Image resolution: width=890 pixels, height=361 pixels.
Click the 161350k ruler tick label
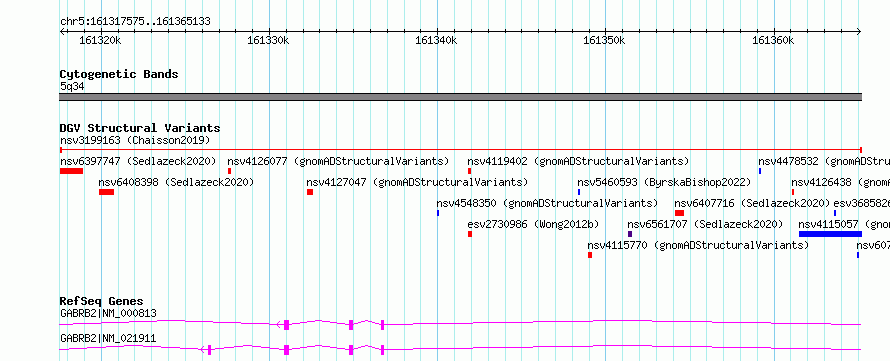click(604, 41)
